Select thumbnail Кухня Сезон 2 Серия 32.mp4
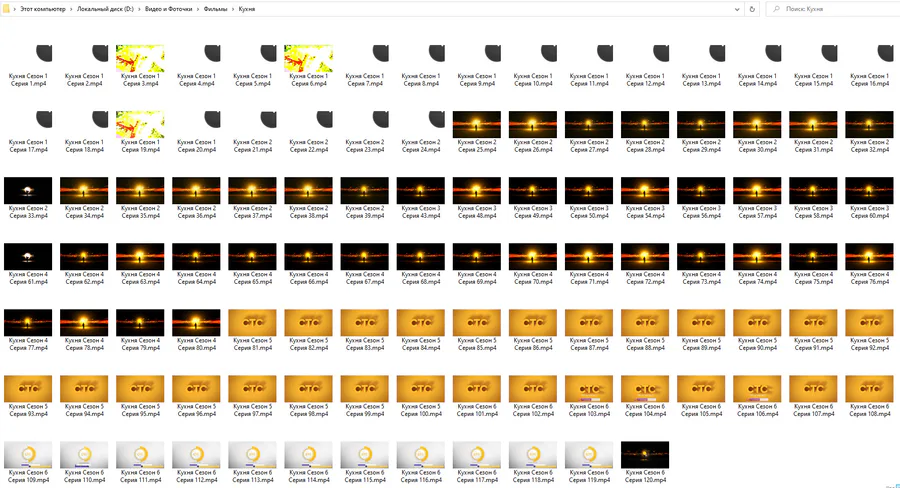Viewport: 900px width, 488px height. pyautogui.click(x=869, y=124)
